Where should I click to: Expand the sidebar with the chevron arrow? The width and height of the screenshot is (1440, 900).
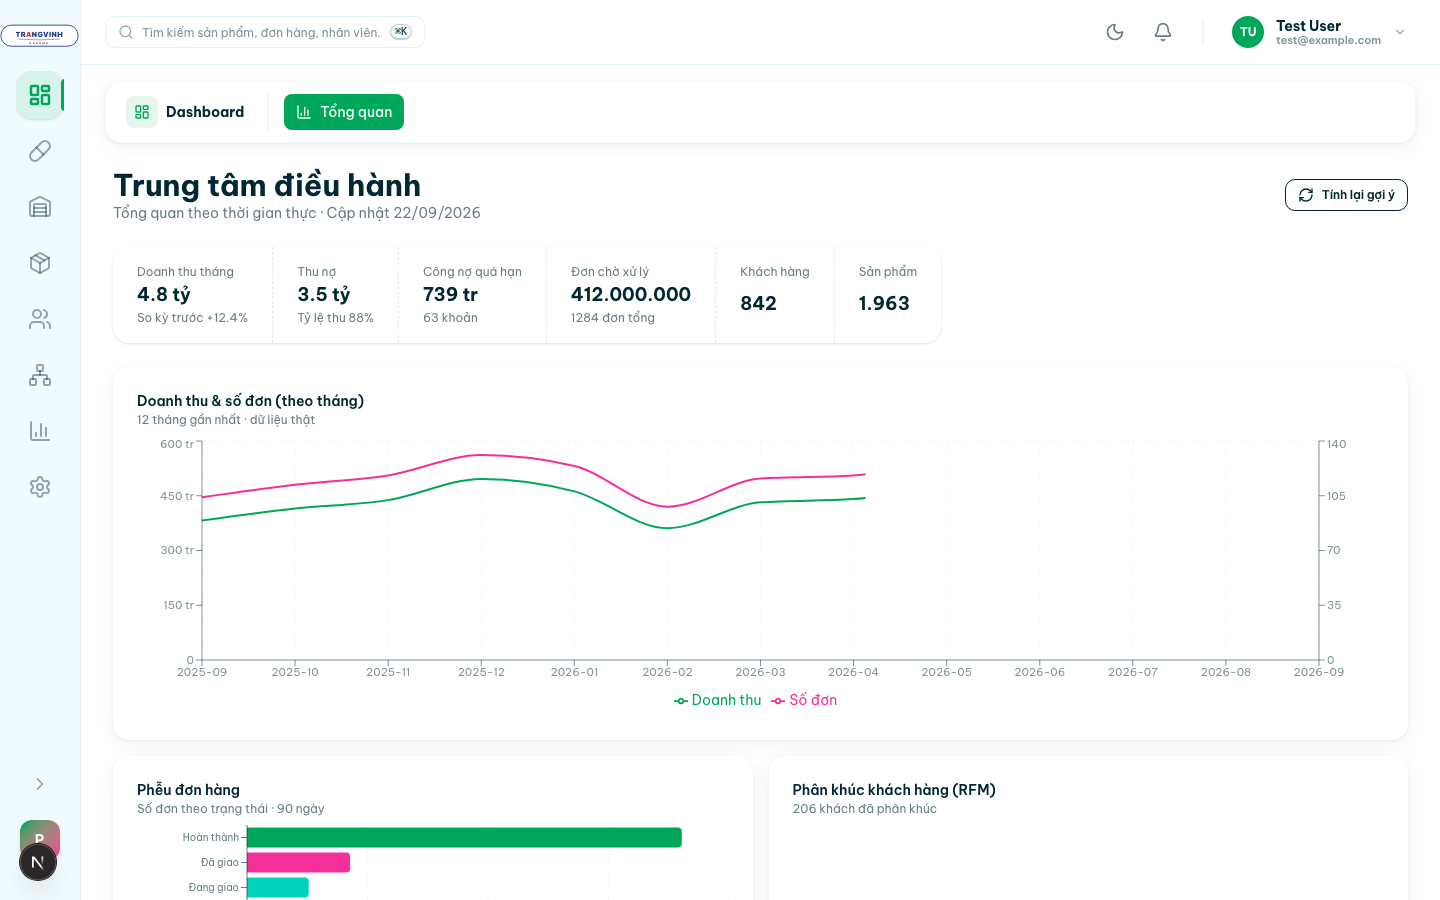tap(40, 784)
